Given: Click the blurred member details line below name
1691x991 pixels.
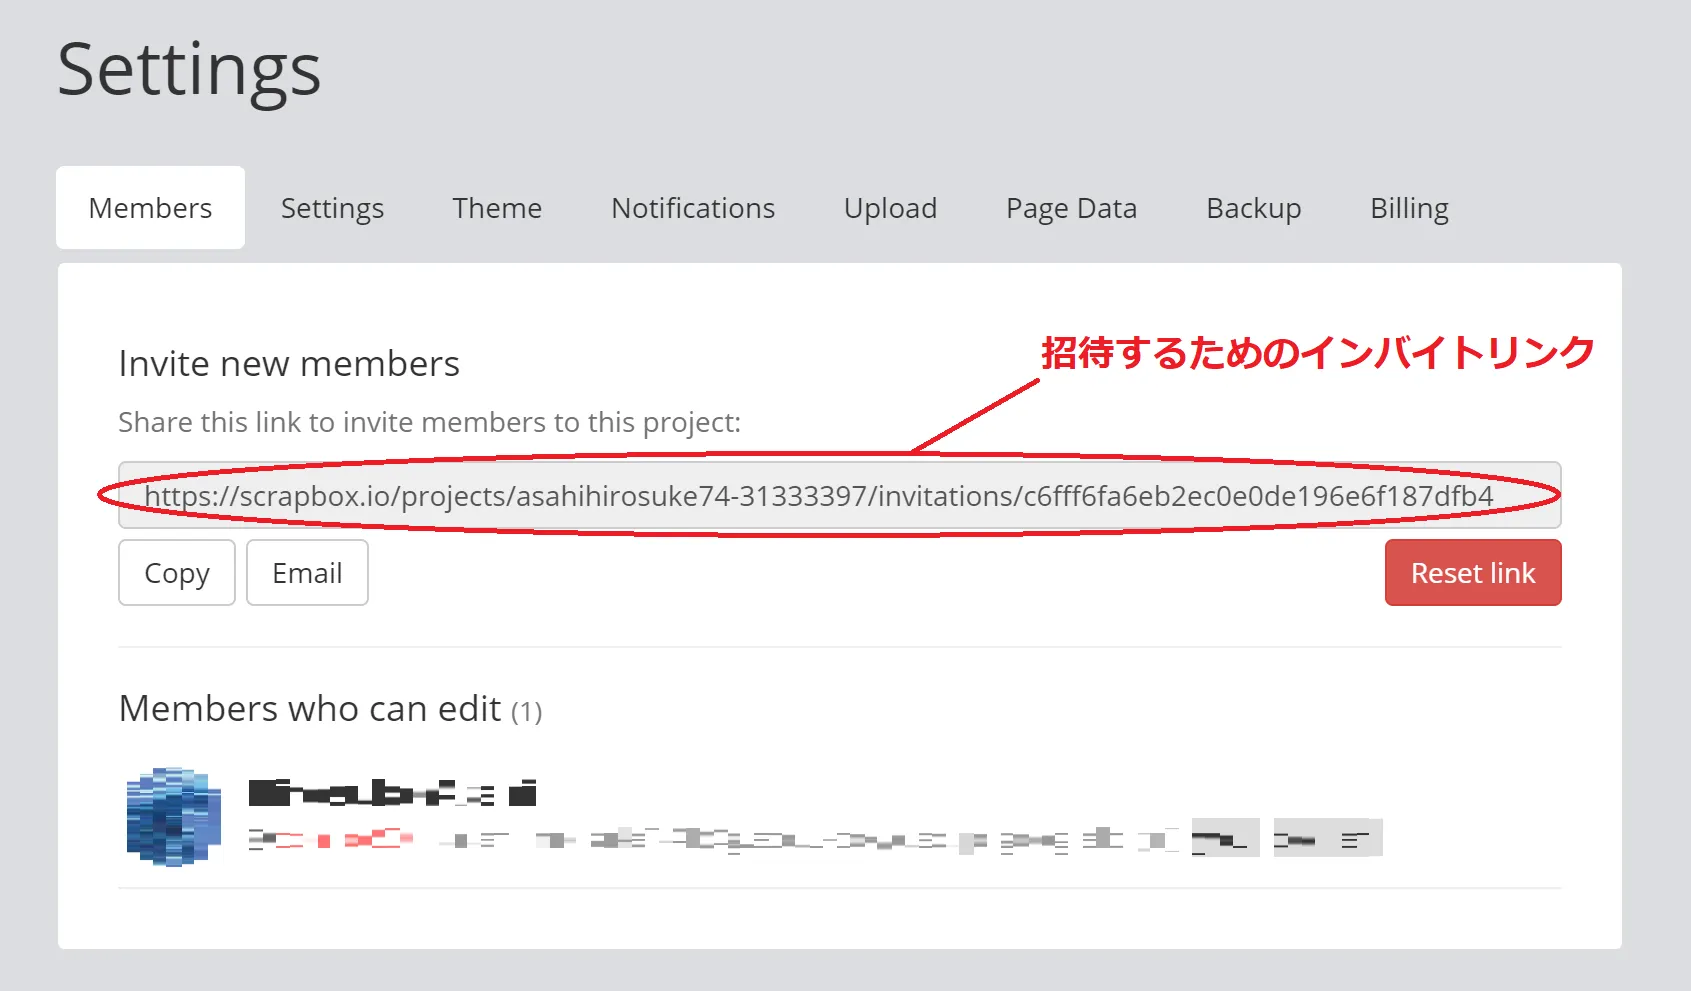Looking at the screenshot, I should click(x=815, y=840).
